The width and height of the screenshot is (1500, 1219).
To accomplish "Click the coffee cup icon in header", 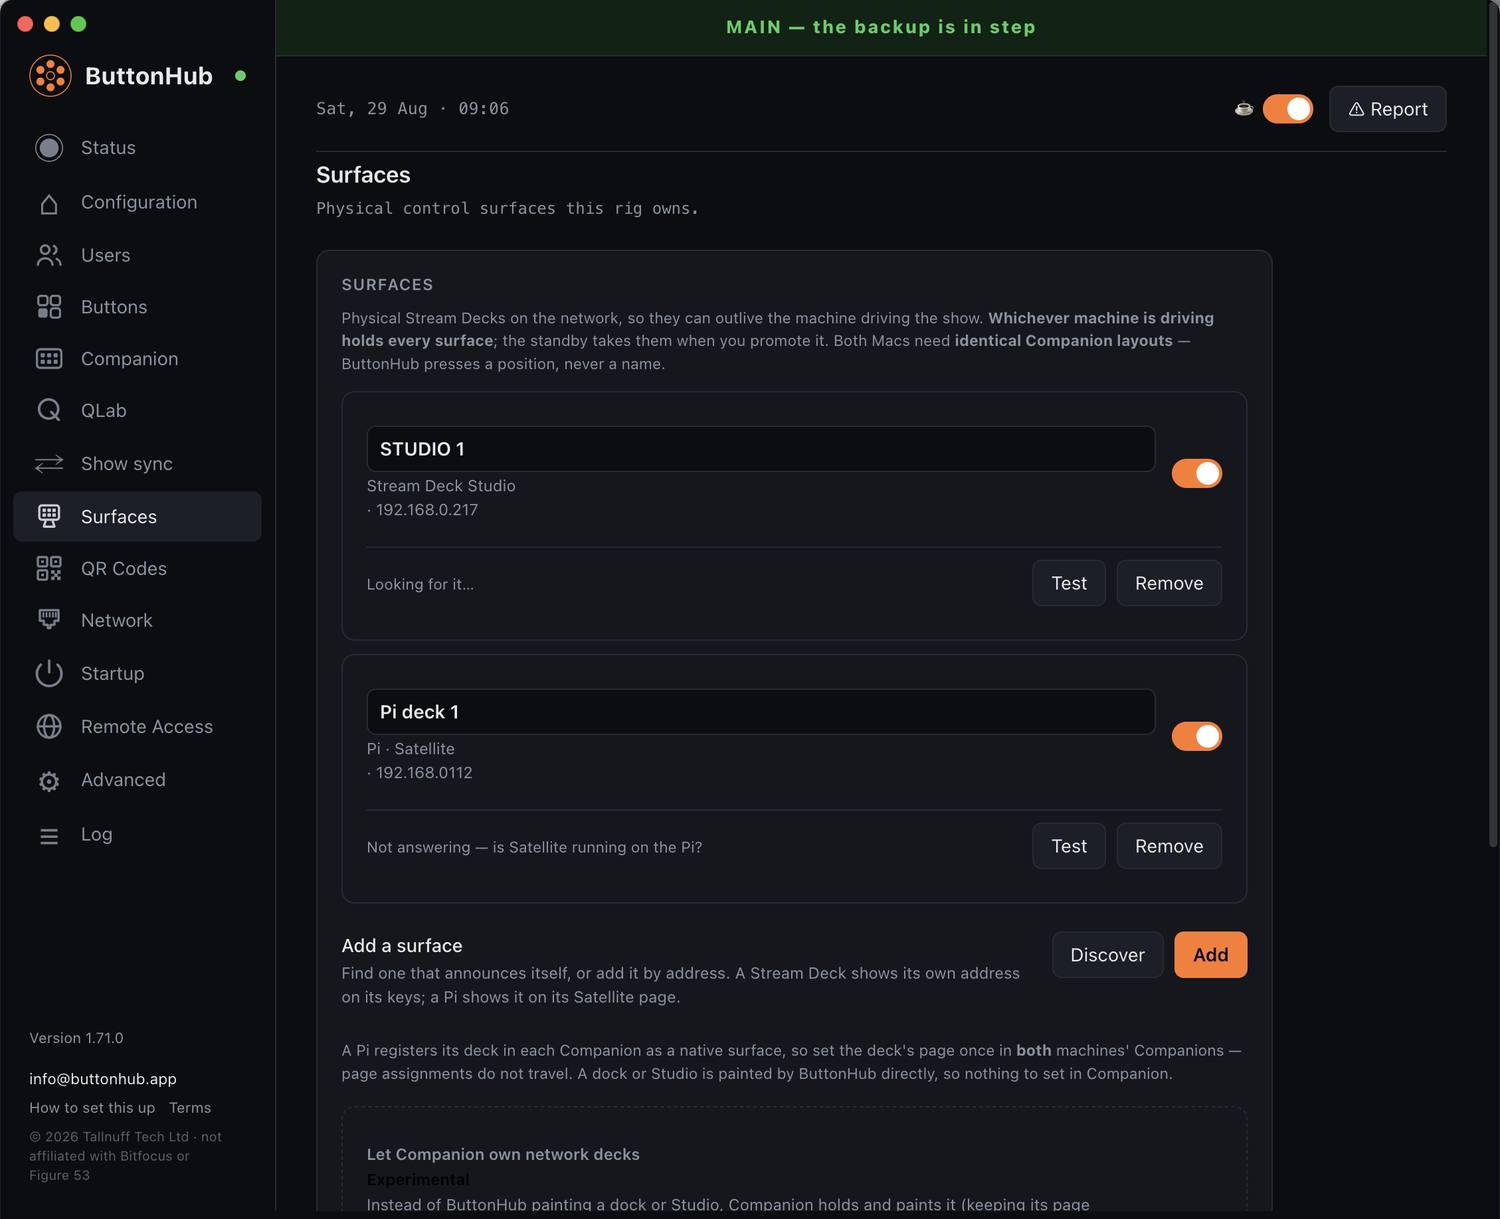I will 1244,109.
